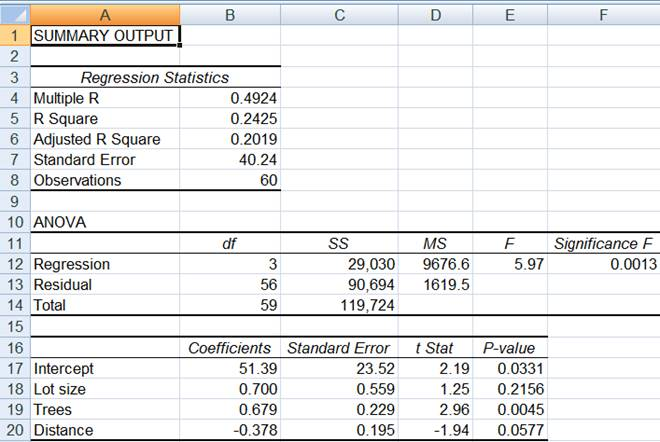Select row 20 header
The image size is (660, 442).
[x=14, y=430]
